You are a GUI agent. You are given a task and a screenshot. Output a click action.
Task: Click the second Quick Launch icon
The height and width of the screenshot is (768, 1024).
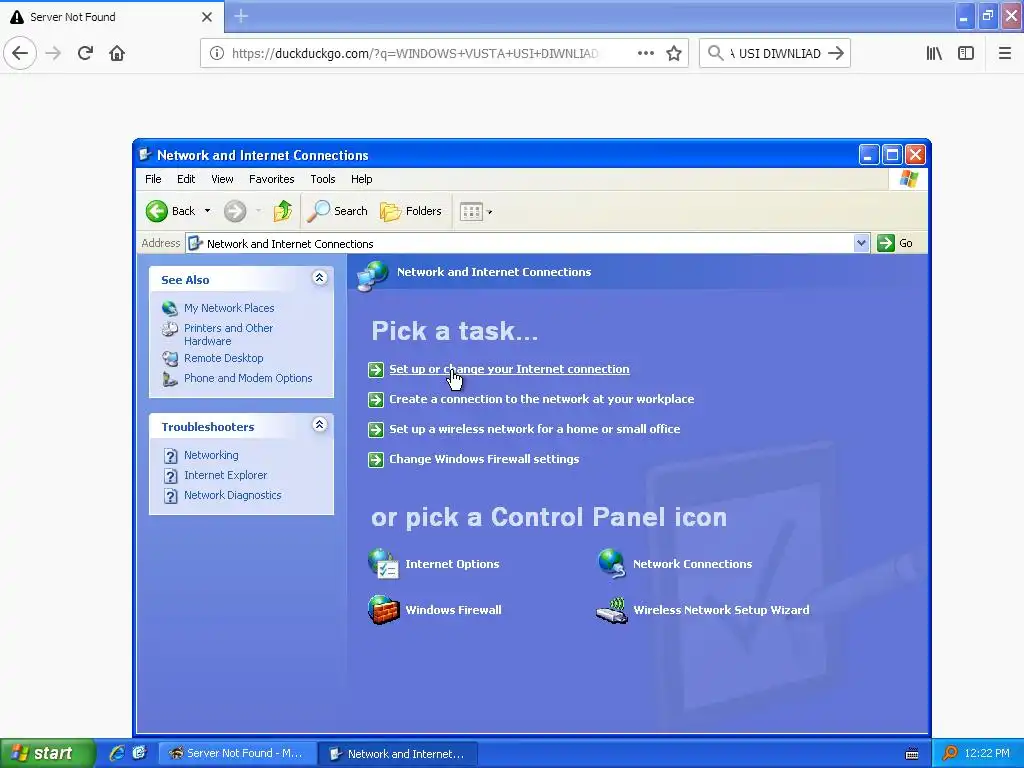pos(139,754)
